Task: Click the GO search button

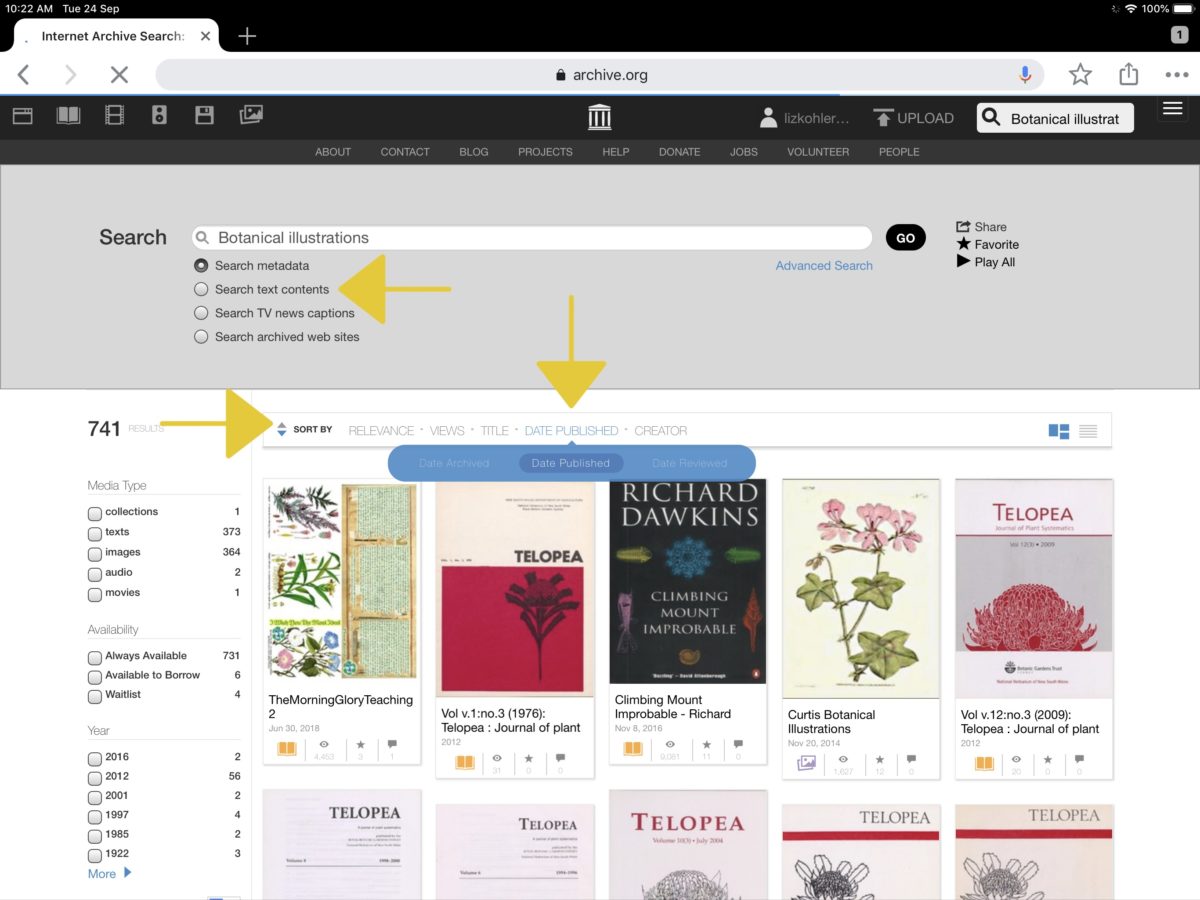Action: tap(905, 238)
